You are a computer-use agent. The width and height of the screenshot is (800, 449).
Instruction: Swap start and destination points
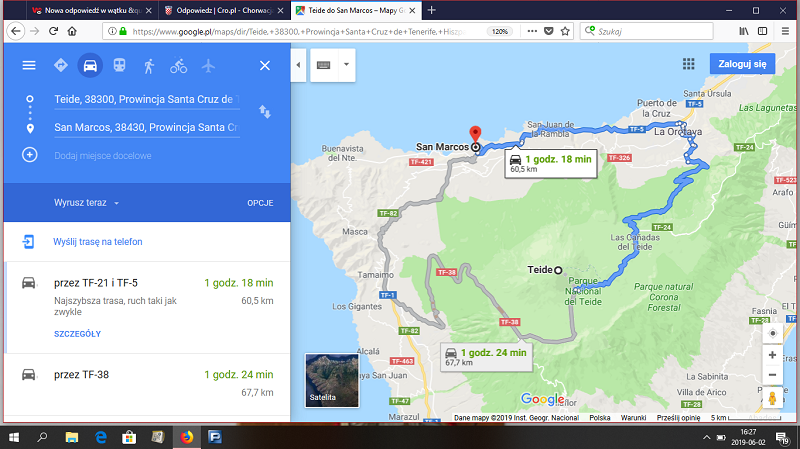click(x=264, y=112)
